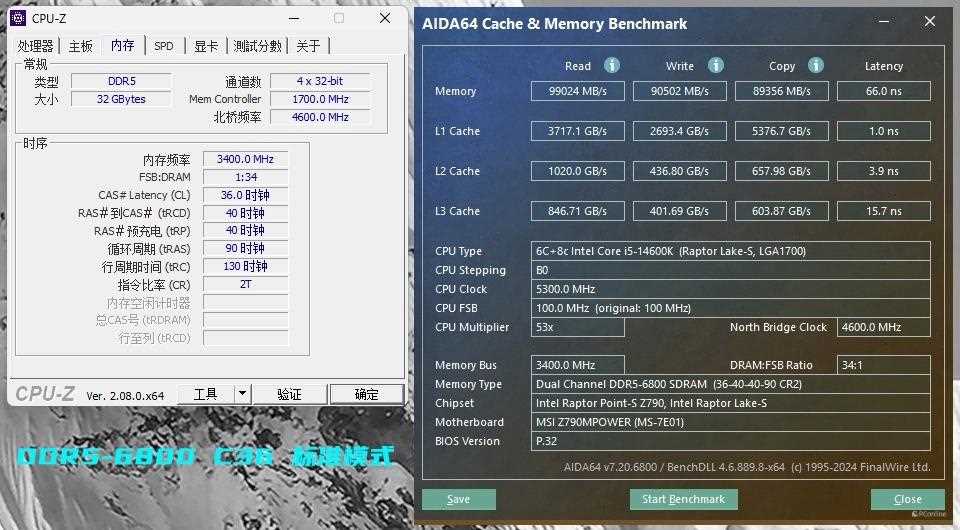Click the North Bridge Clock value in AIDA64
This screenshot has height=530, width=960.
pyautogui.click(x=883, y=327)
